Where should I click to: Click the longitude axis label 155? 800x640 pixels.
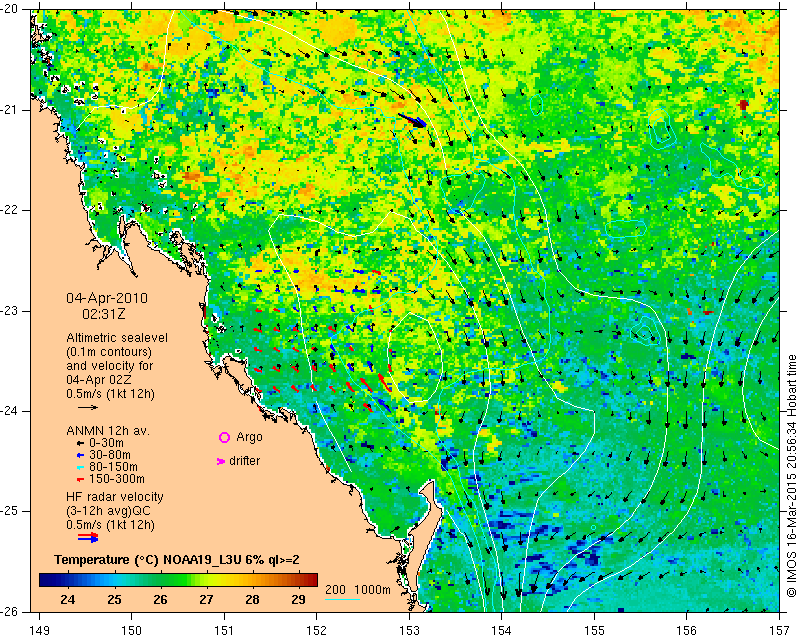594,631
